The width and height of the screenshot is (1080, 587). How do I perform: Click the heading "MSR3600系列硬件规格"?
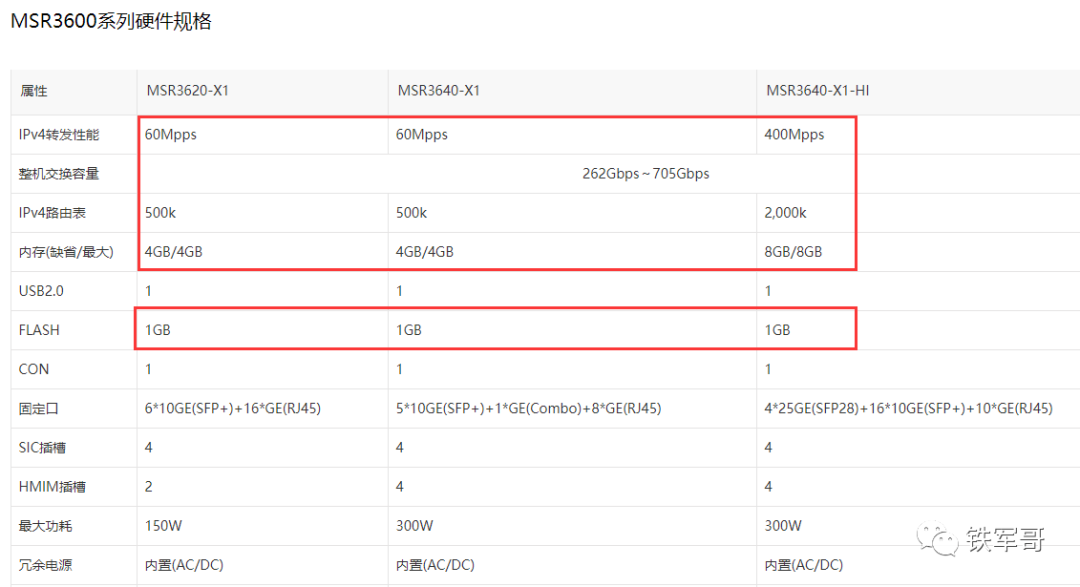tap(111, 21)
